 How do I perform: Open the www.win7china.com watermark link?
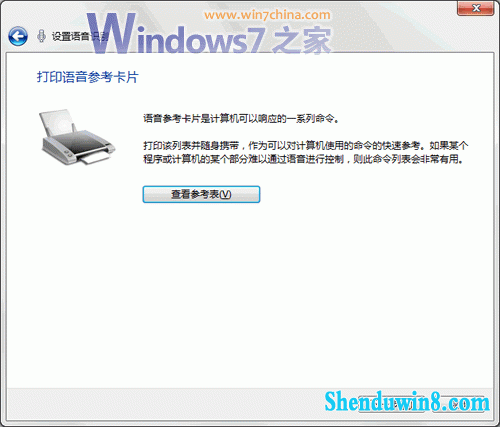click(x=267, y=15)
